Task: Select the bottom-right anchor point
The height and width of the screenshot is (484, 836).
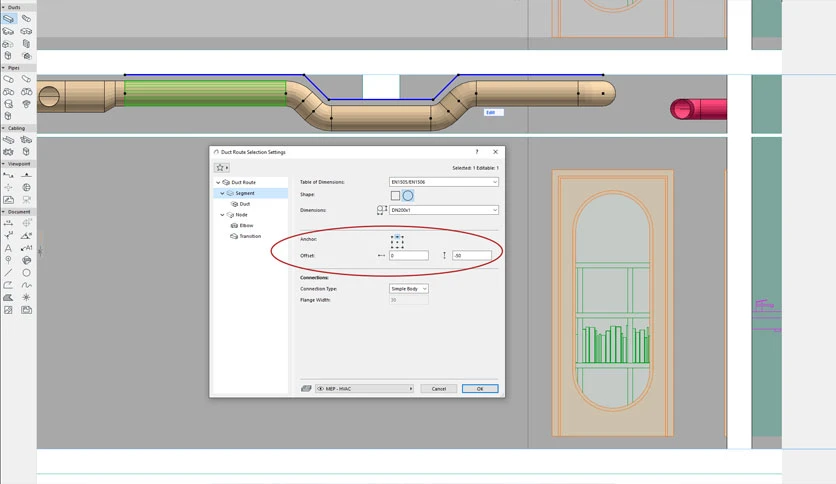Action: 403,247
